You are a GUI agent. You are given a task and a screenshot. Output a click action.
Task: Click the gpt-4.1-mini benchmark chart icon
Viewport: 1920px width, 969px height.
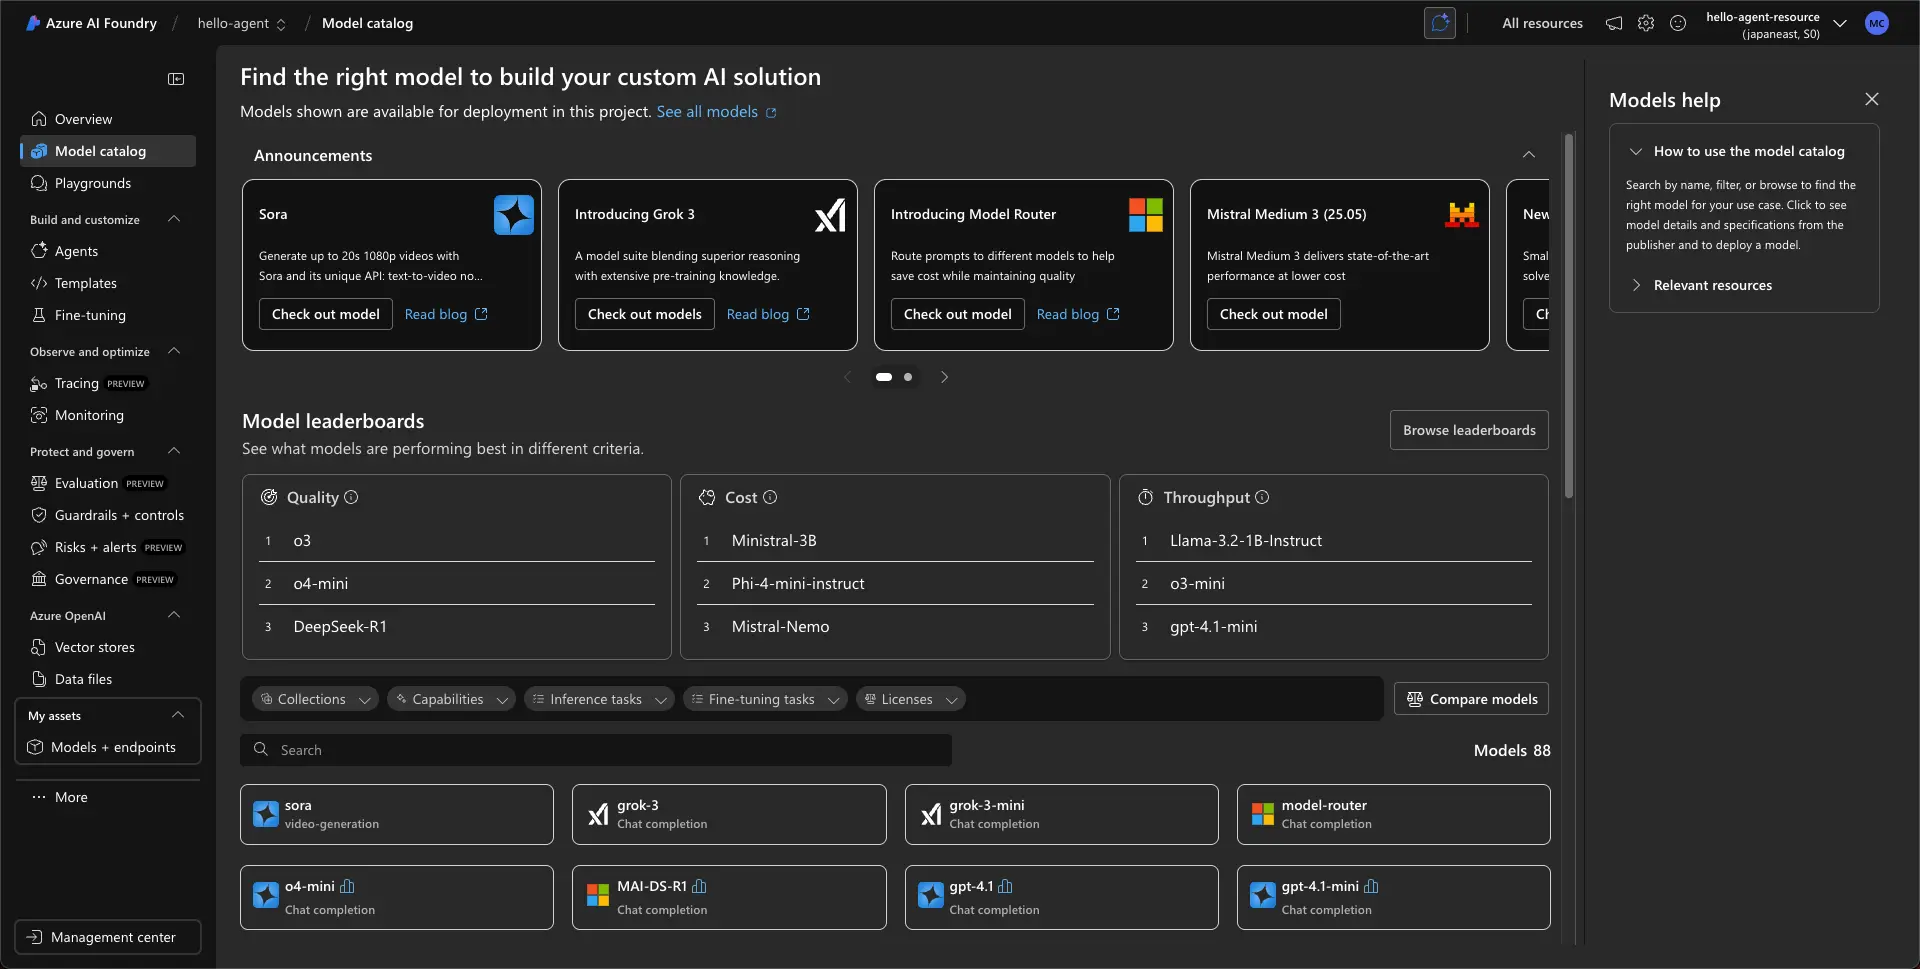(1371, 886)
